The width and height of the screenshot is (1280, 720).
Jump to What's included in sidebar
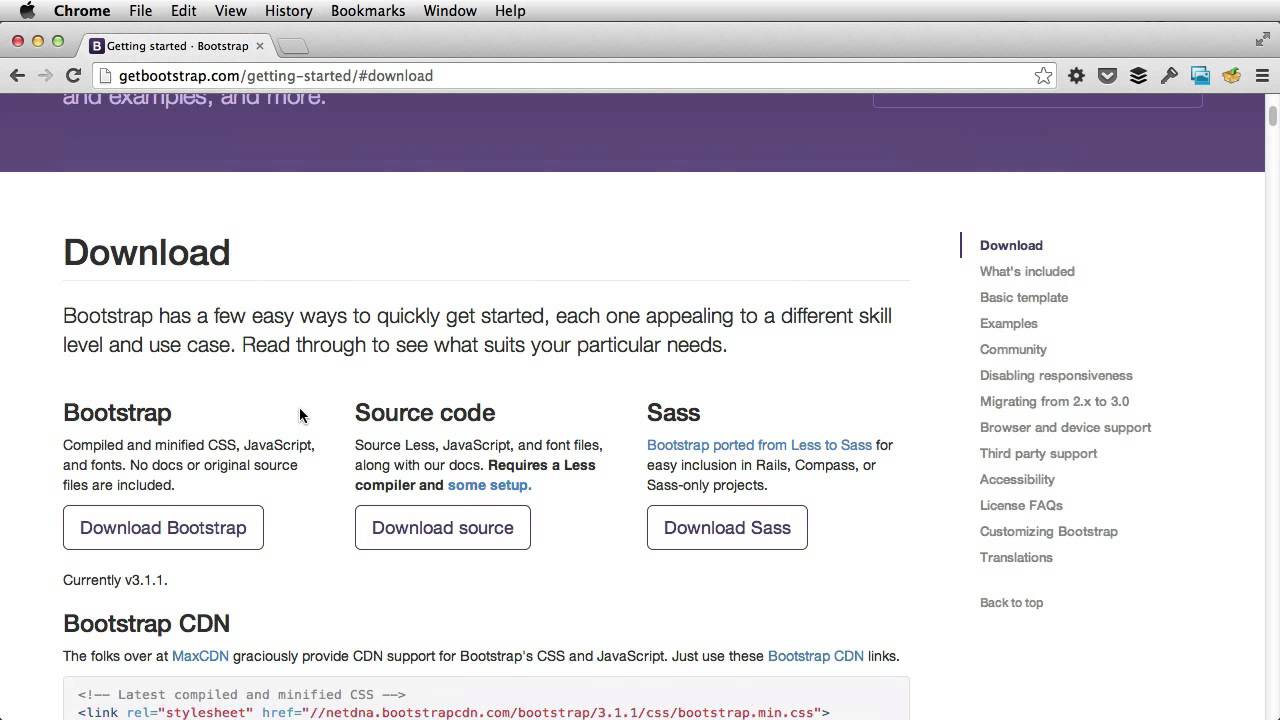tap(1027, 271)
